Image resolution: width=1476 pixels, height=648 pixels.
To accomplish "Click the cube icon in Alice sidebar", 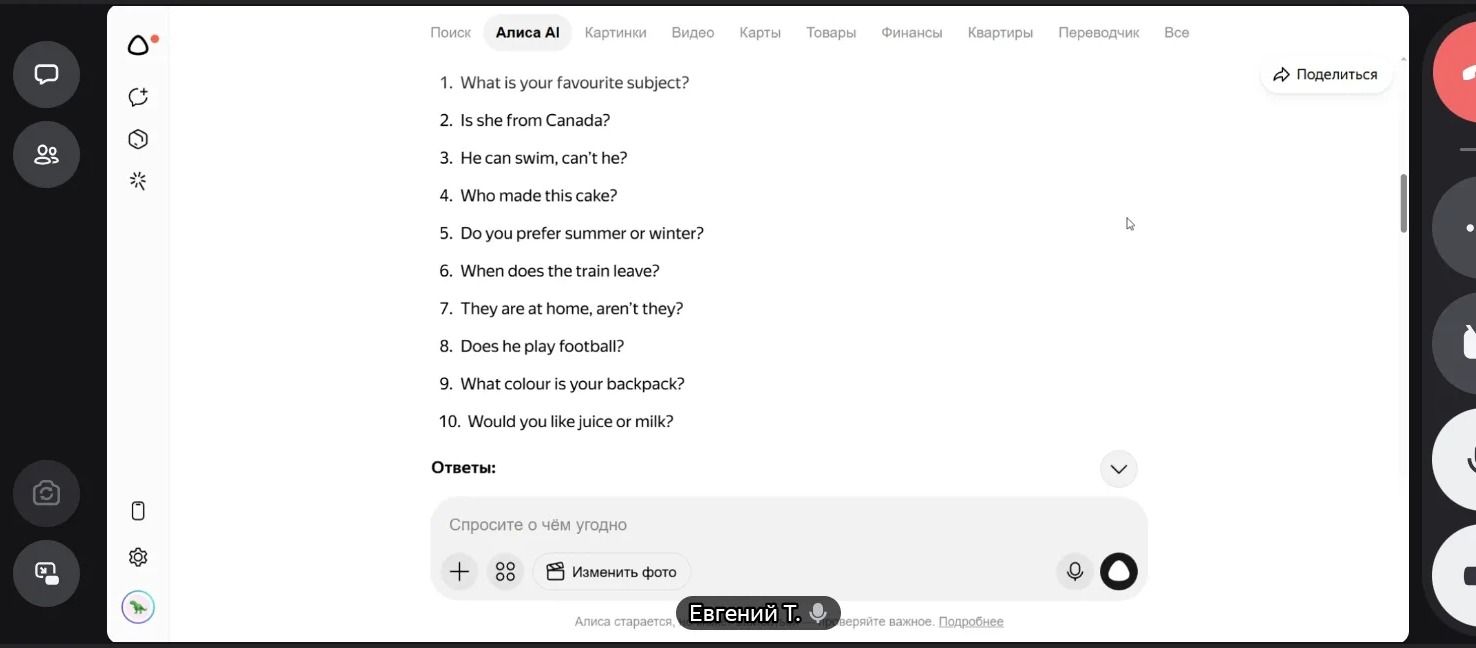I will 138,139.
